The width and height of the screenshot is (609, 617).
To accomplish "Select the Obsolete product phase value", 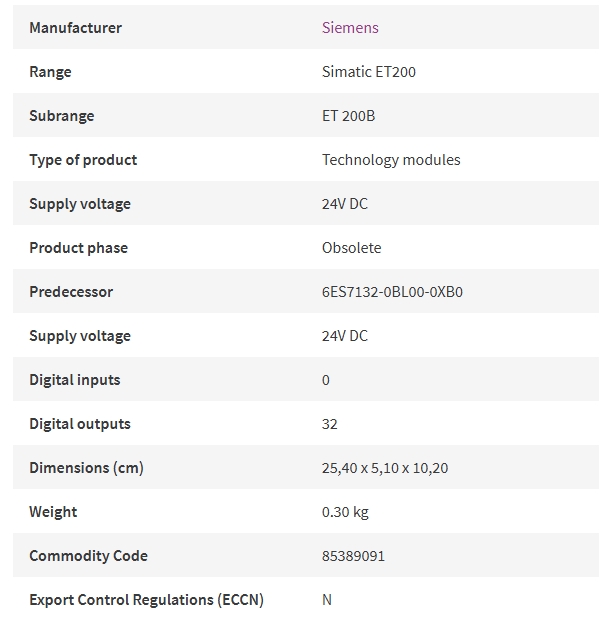I will point(351,248).
